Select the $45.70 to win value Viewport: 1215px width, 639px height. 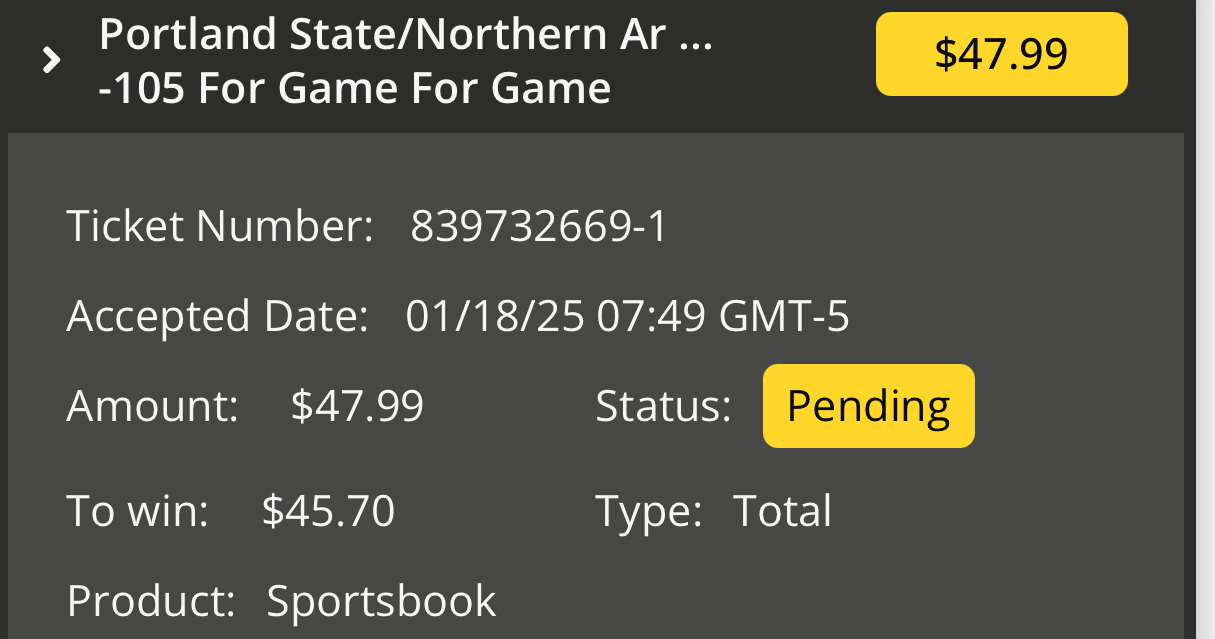(328, 511)
